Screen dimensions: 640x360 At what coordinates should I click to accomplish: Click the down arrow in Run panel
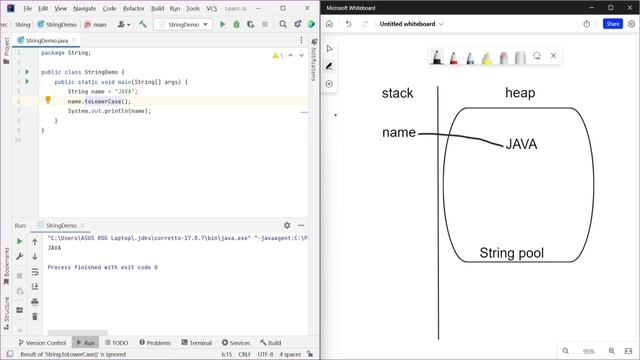(35, 257)
